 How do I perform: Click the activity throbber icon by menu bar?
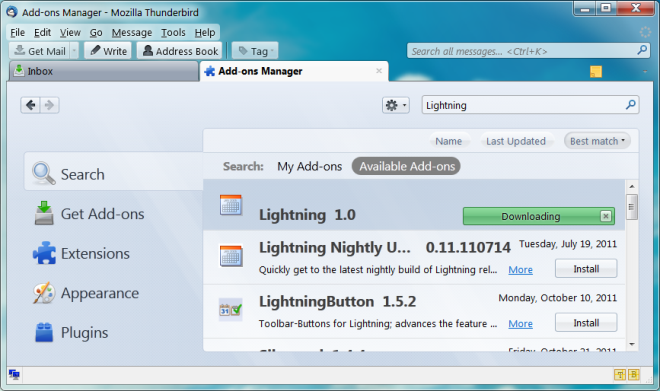[x=645, y=32]
